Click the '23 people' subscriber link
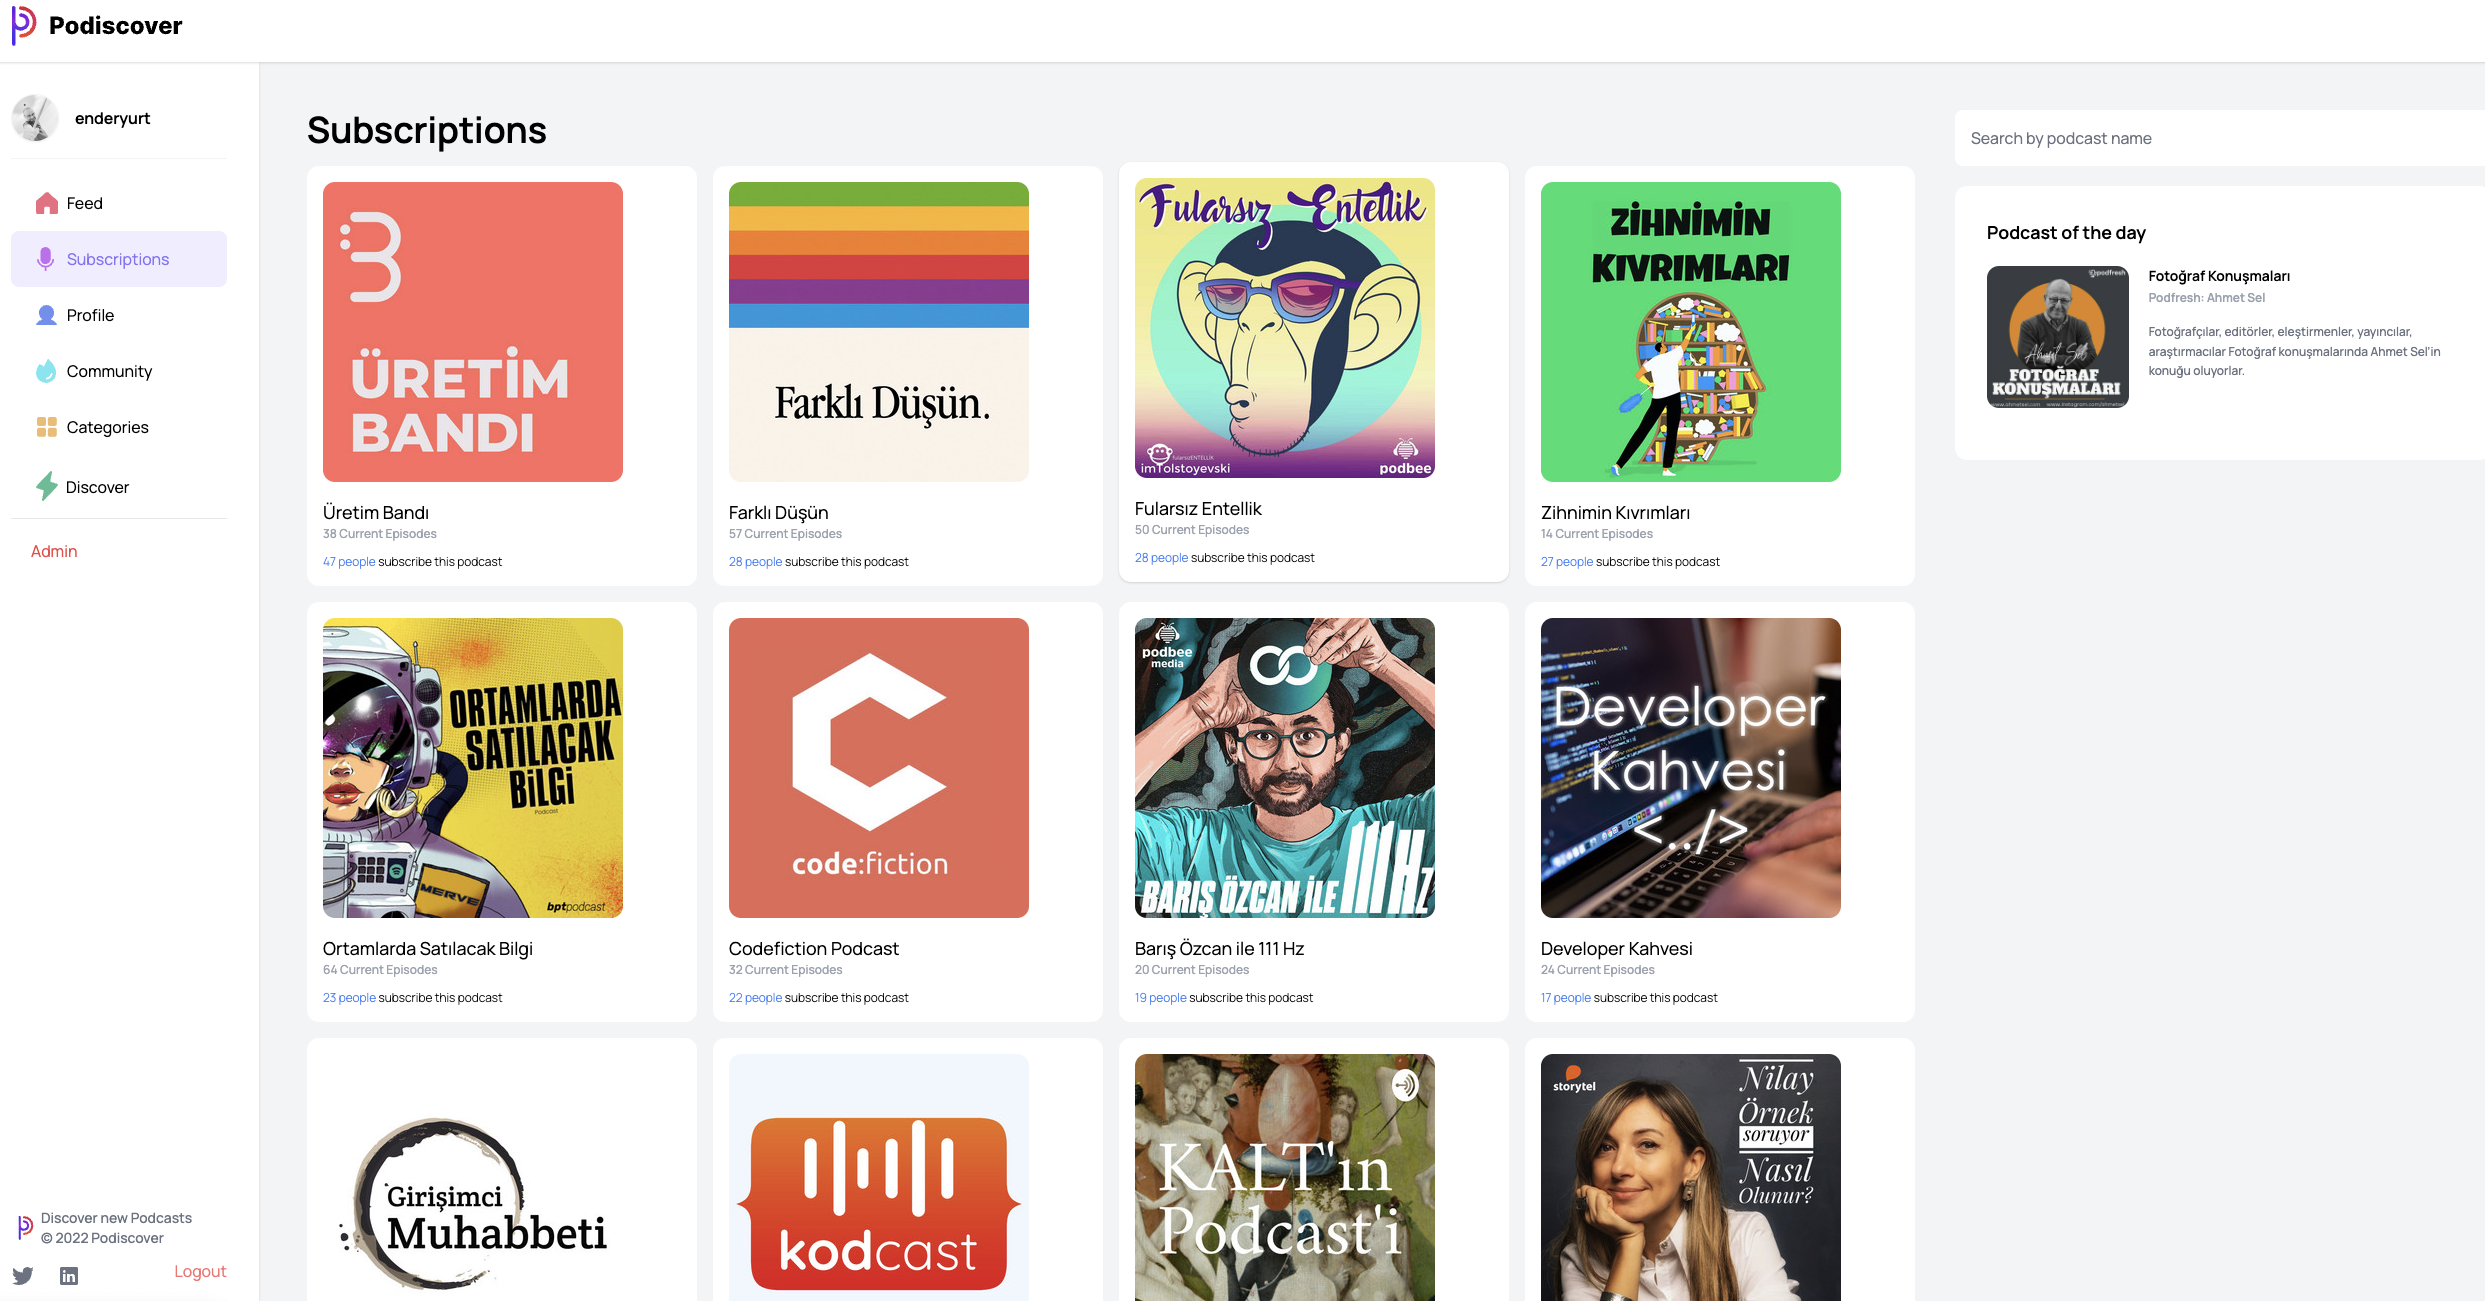Screen dimensions: 2485x1301 [349, 998]
